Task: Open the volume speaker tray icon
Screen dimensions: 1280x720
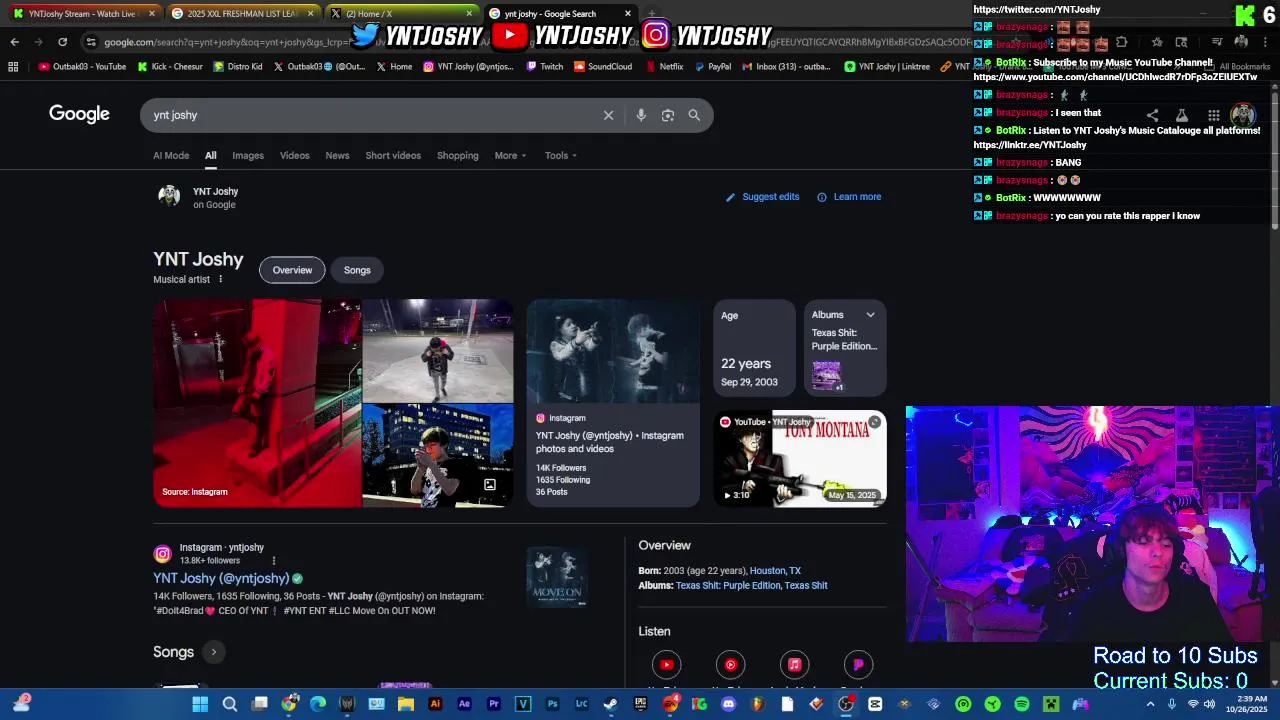Action: coord(1209,704)
